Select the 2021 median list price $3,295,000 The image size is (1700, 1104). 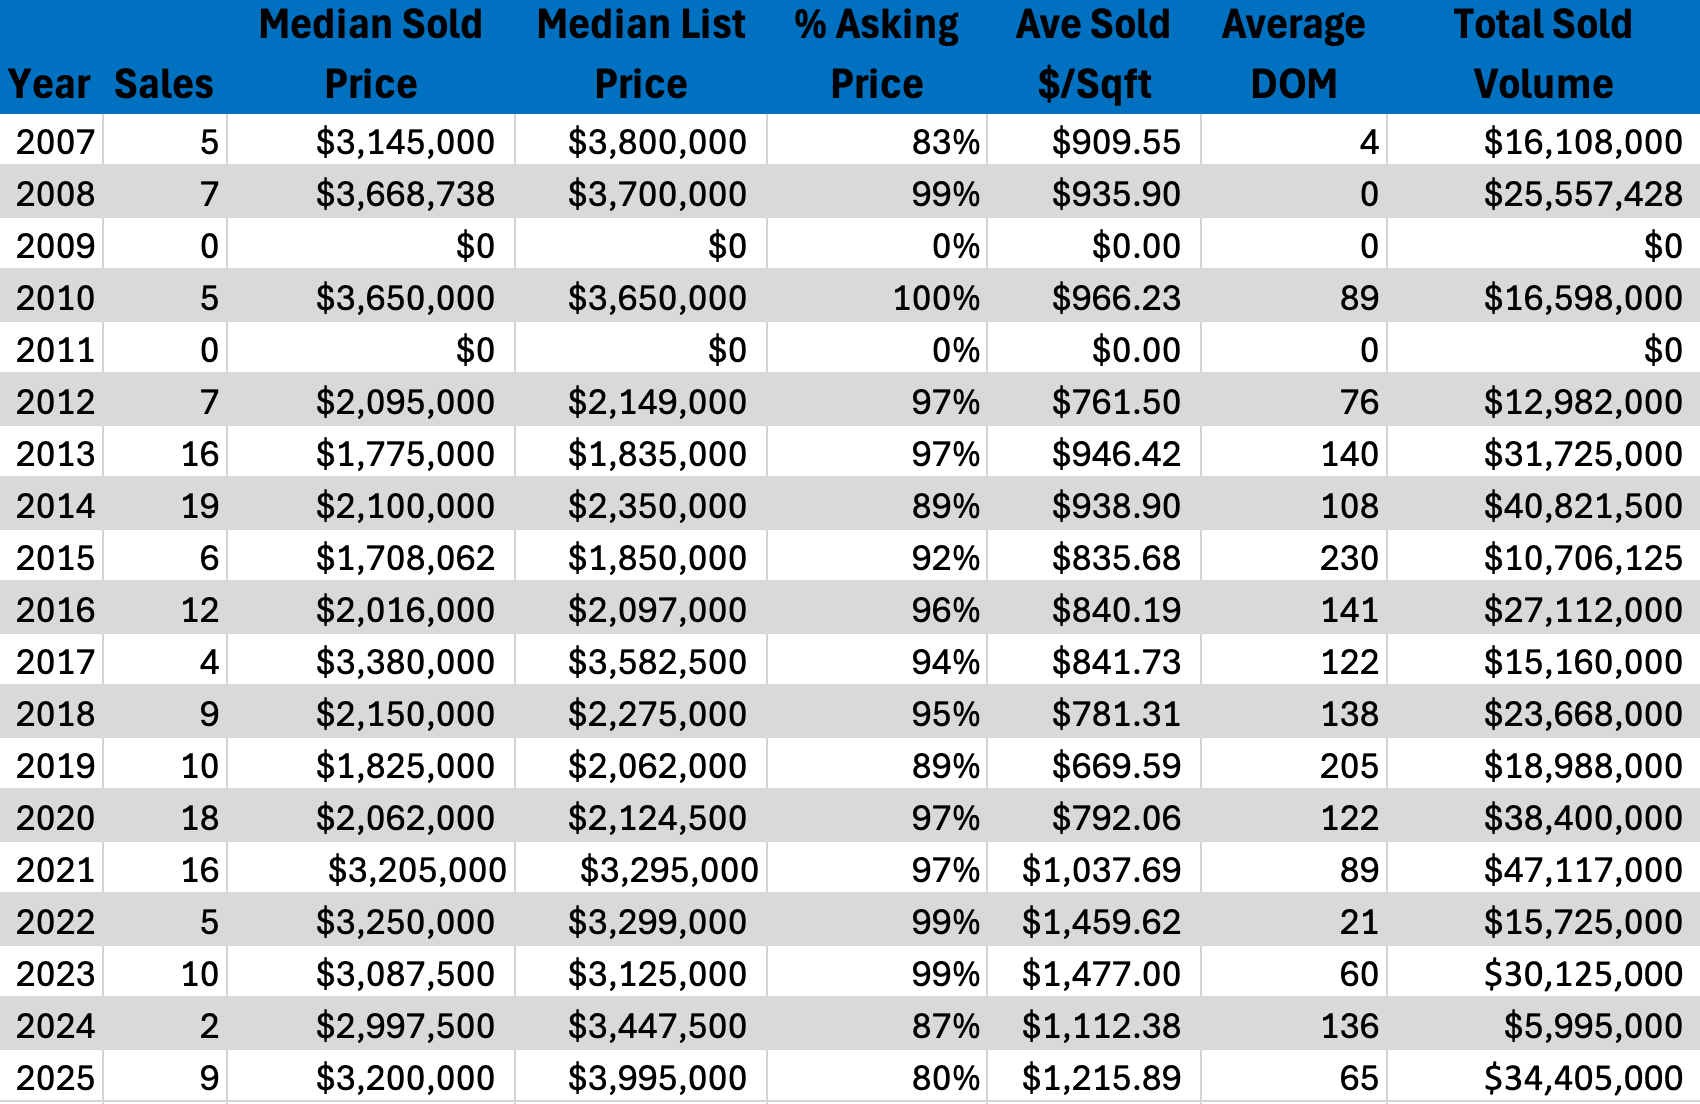[x=669, y=870]
